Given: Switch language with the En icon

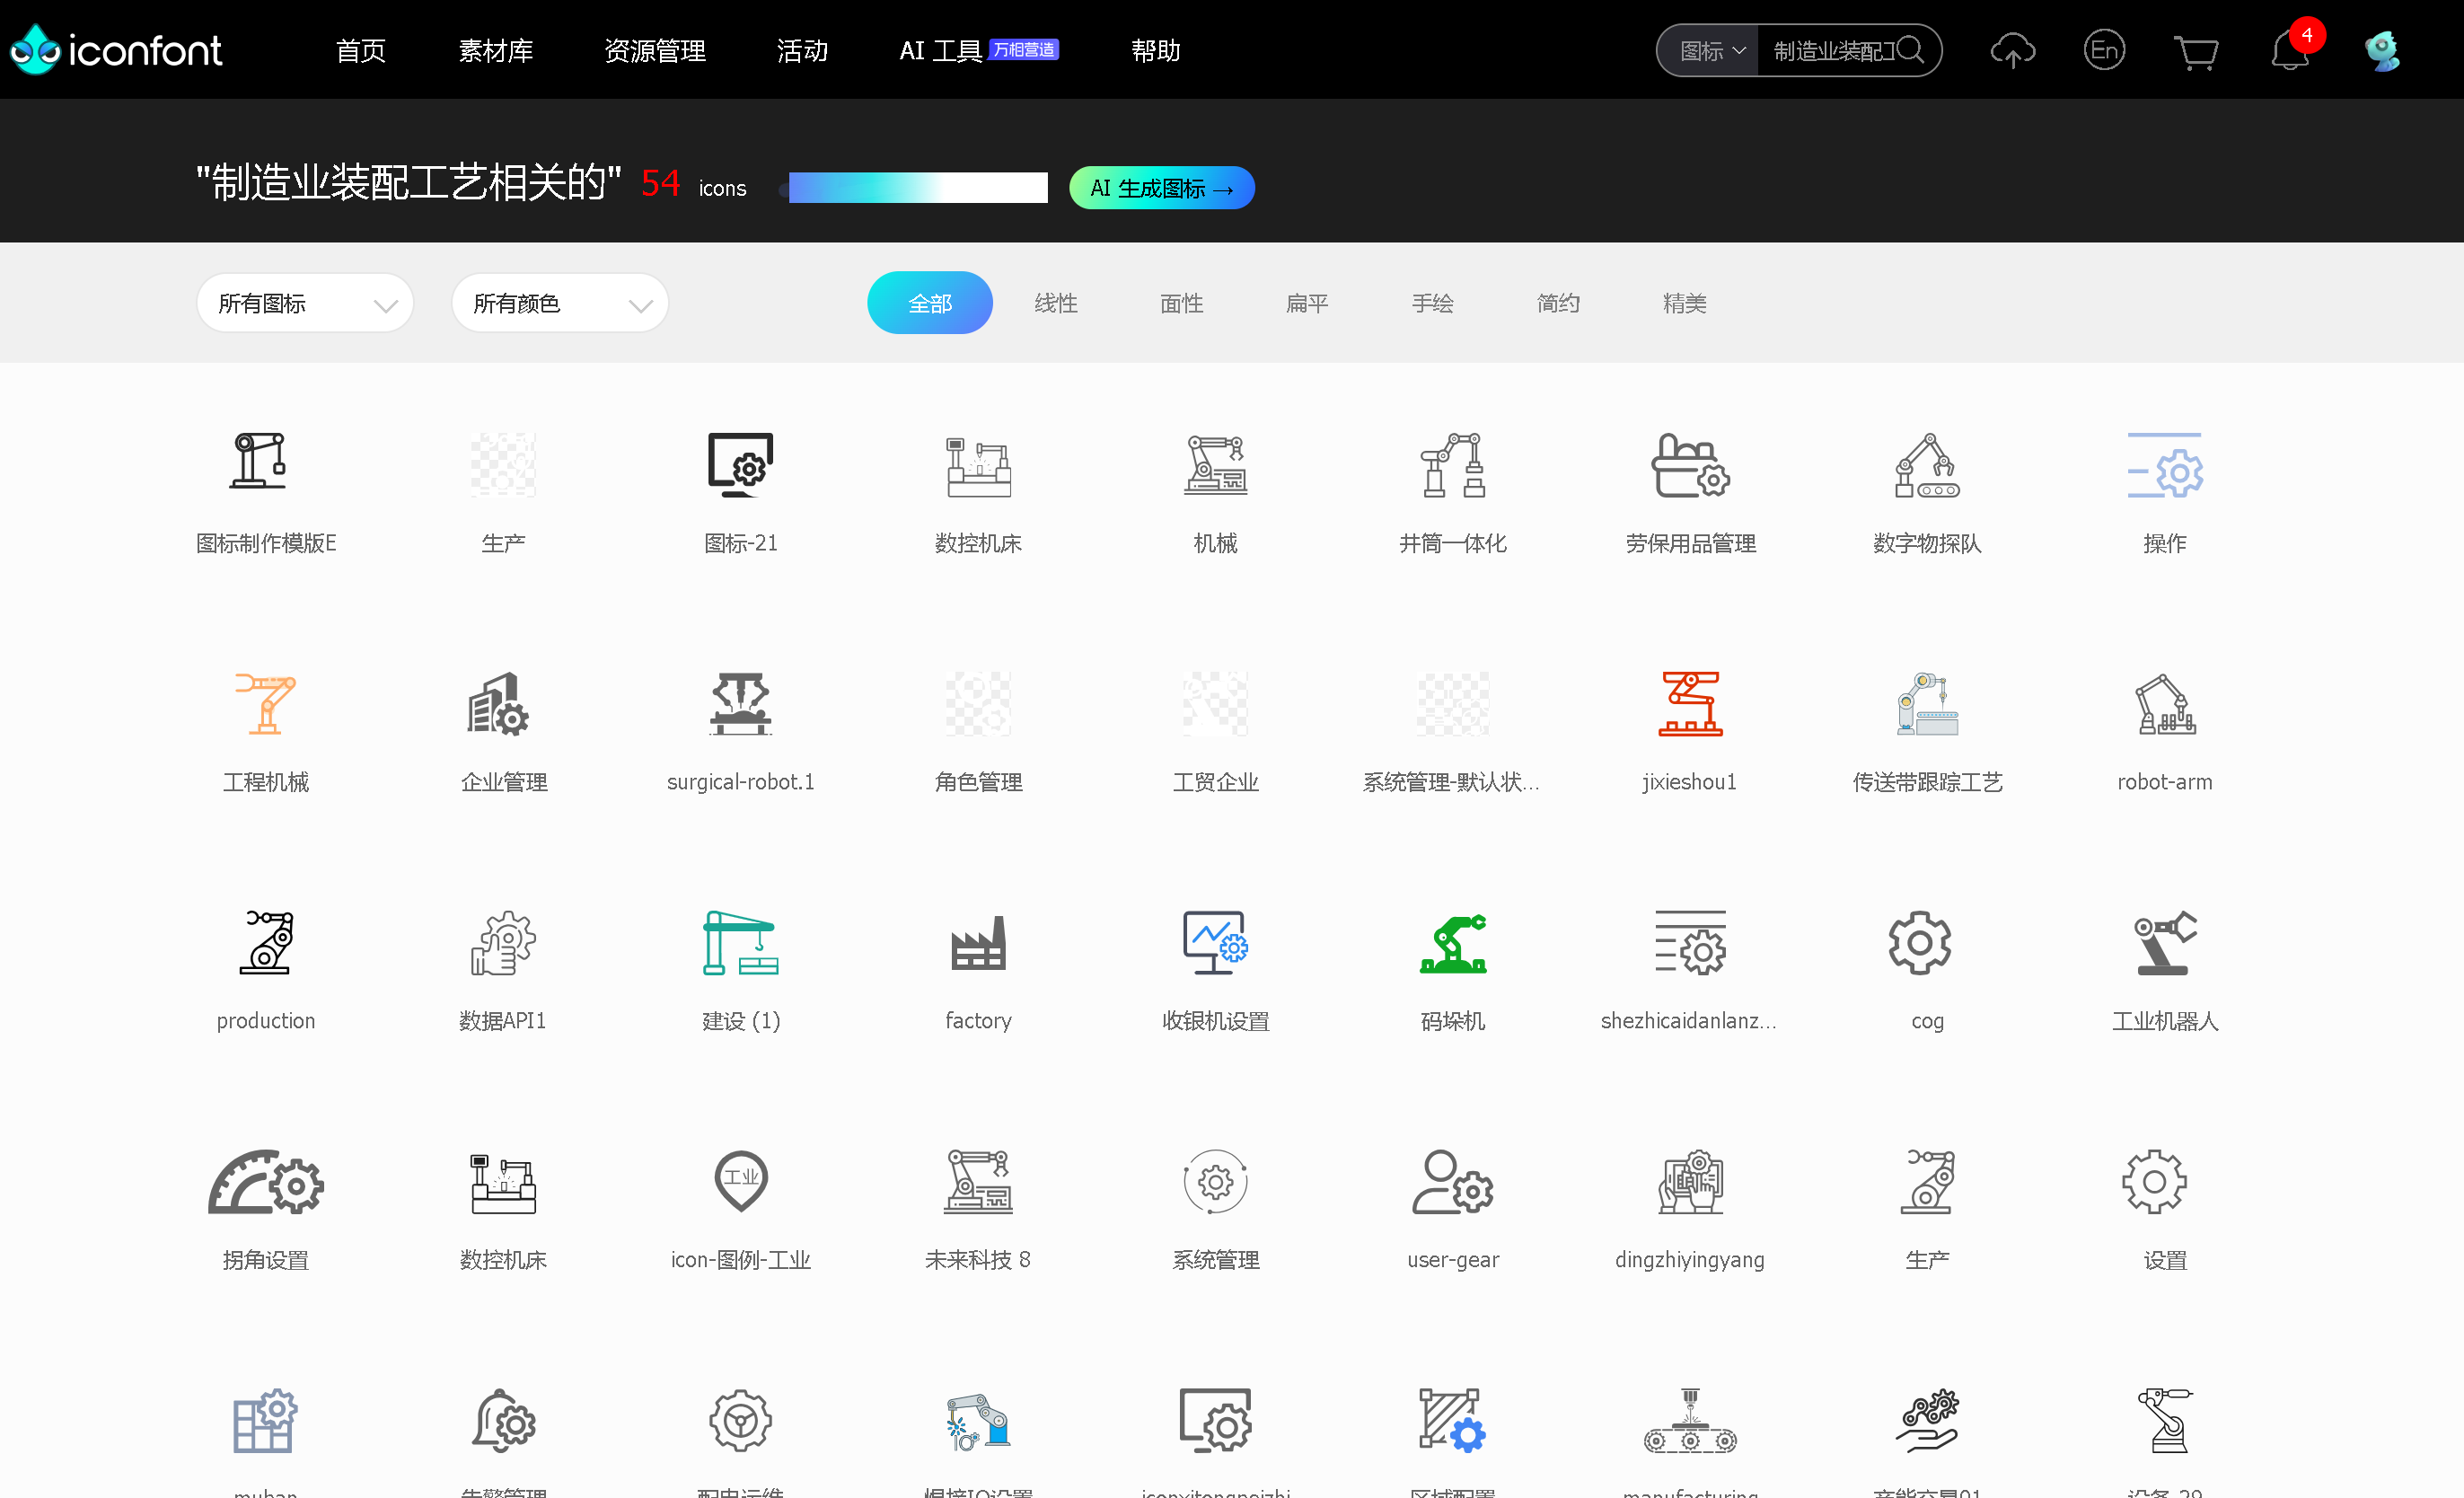Looking at the screenshot, I should [2104, 50].
